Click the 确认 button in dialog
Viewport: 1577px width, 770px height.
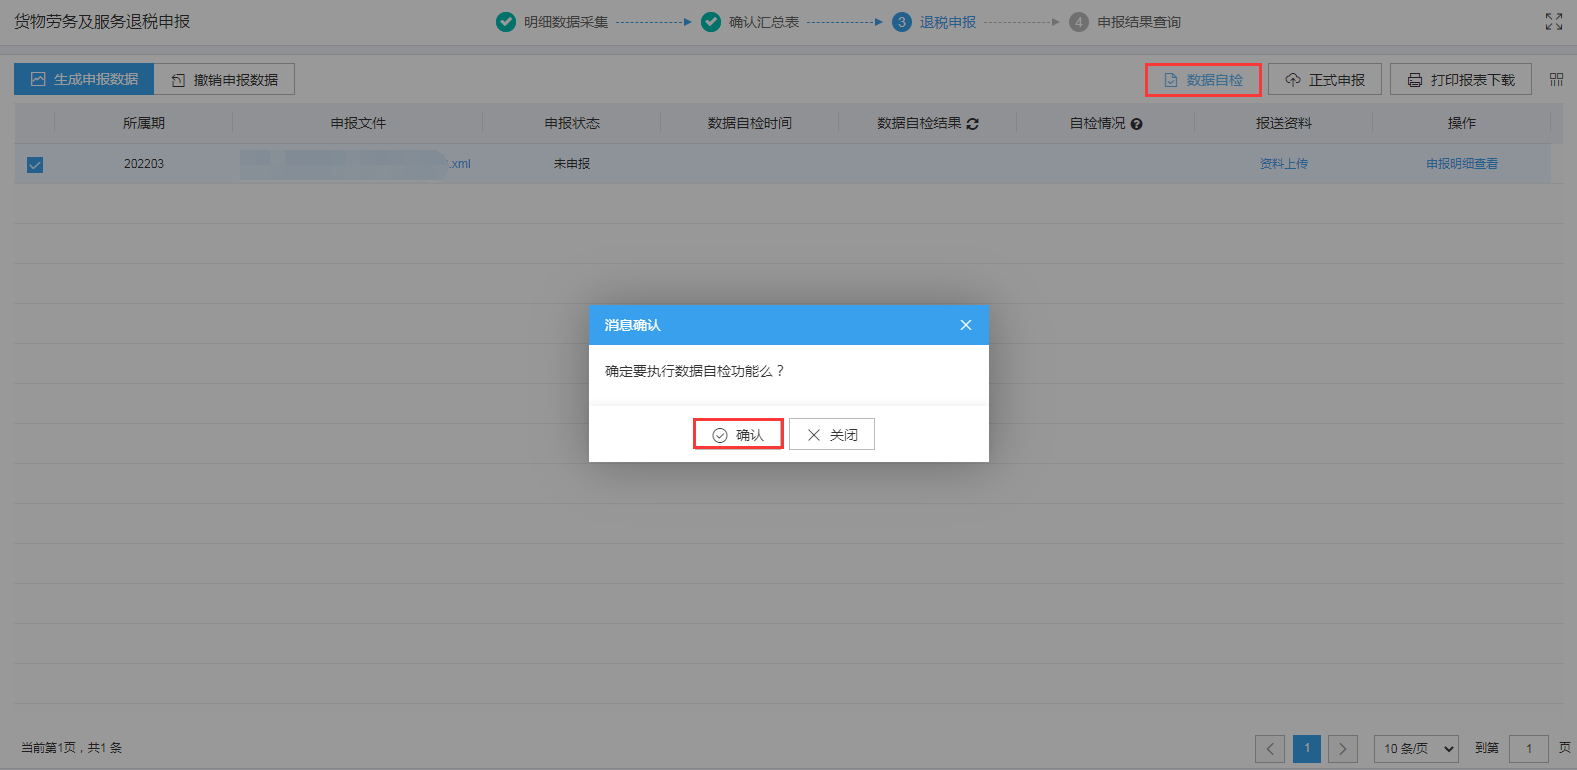point(738,434)
